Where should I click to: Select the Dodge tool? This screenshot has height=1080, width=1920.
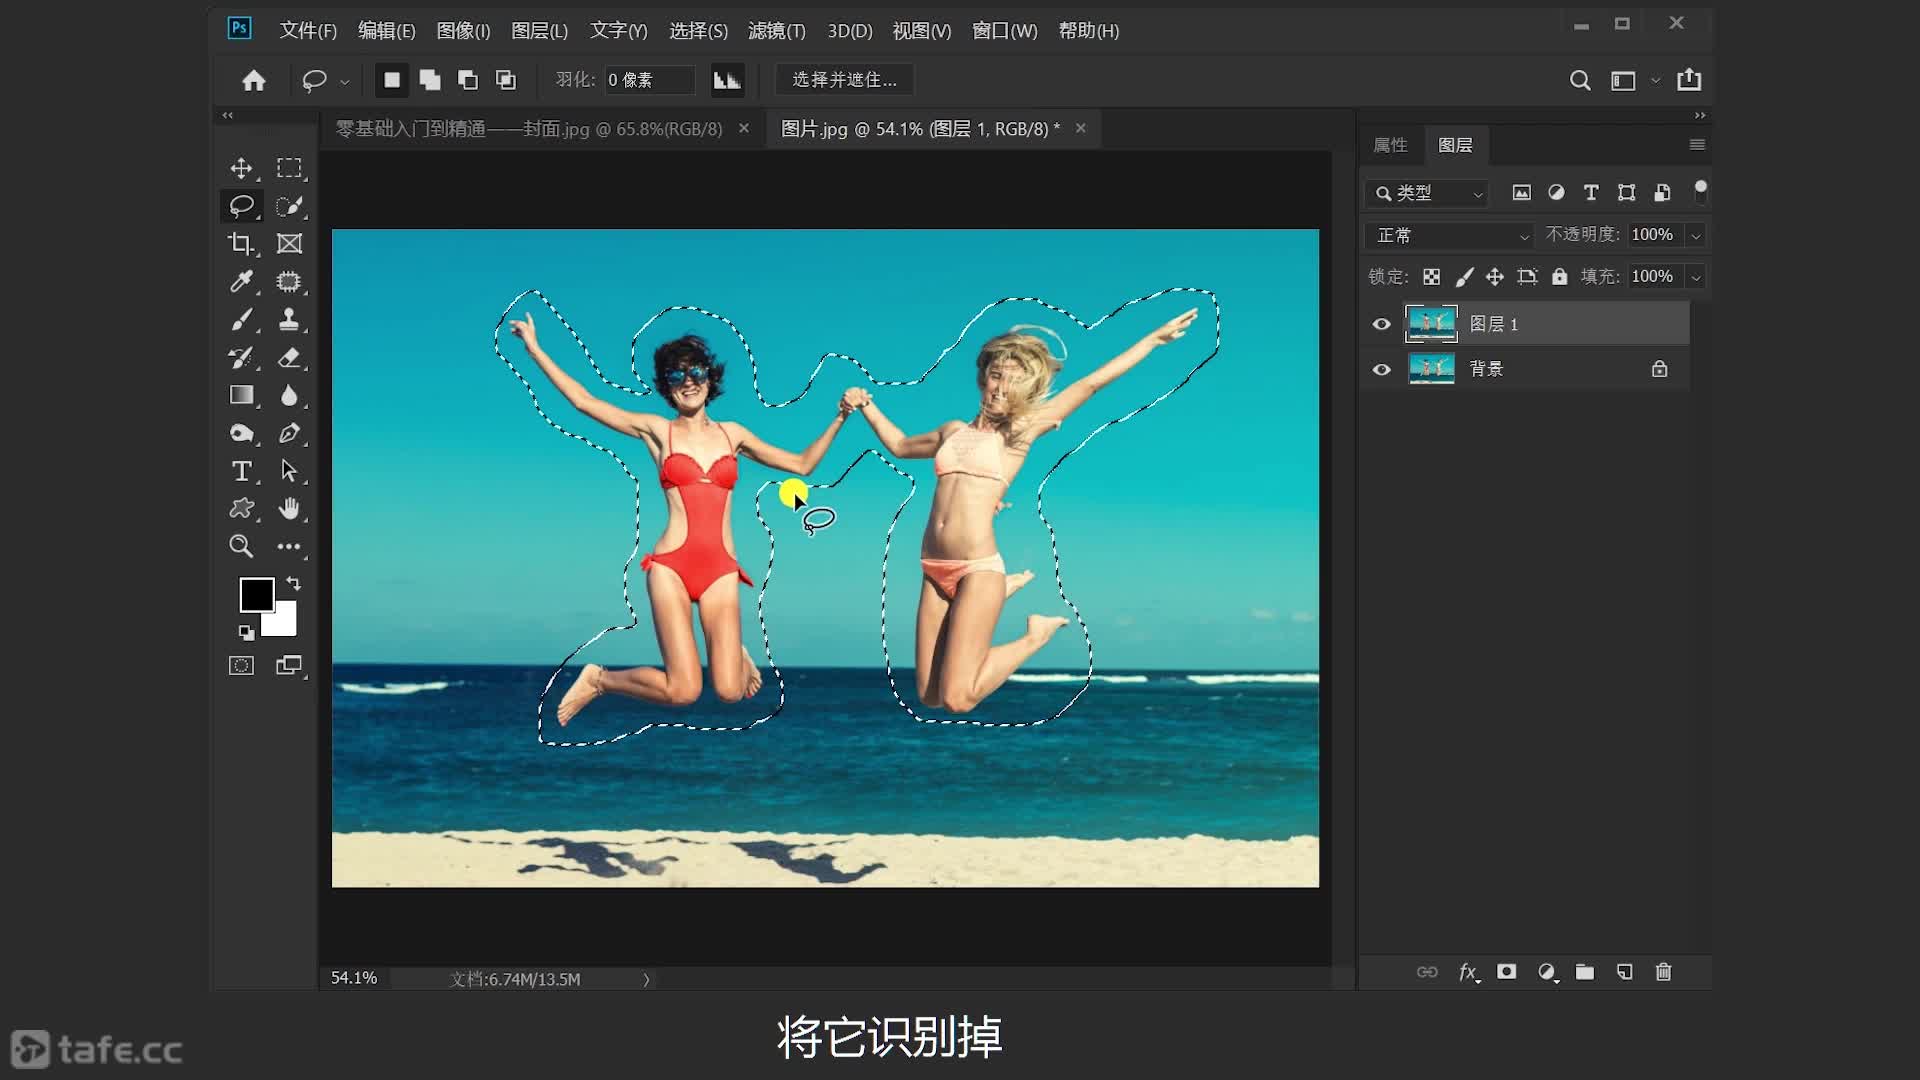241,433
